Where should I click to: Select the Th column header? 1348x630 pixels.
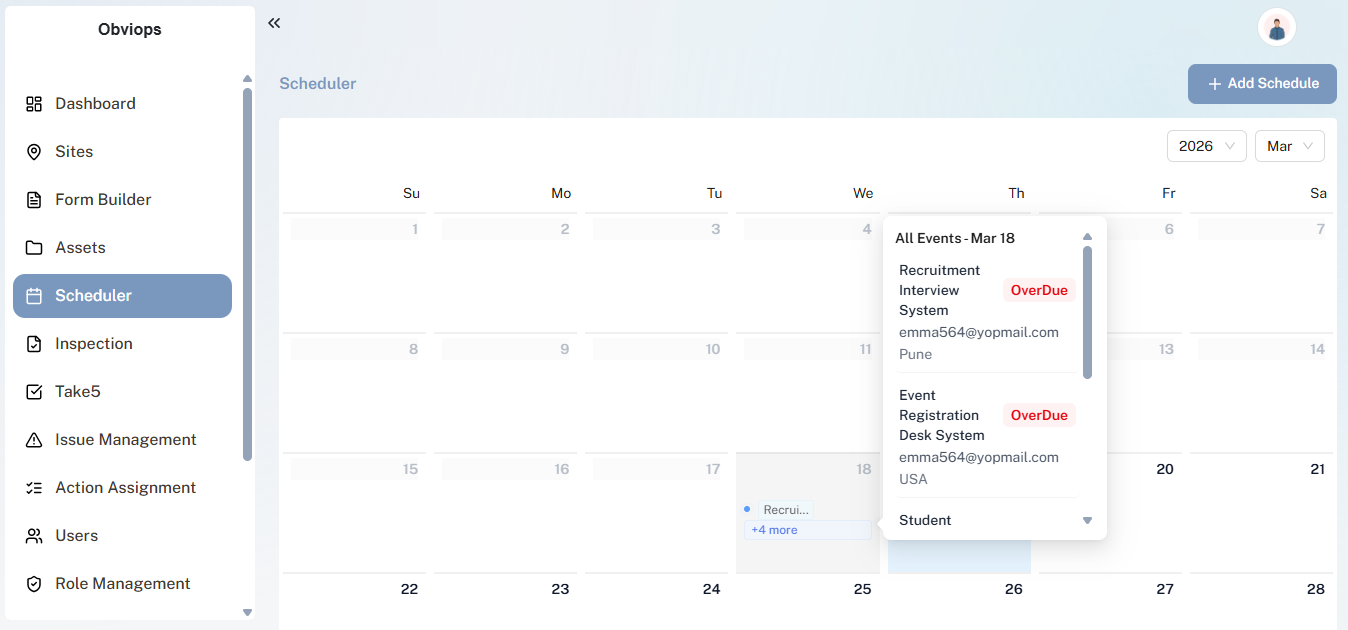point(1016,192)
